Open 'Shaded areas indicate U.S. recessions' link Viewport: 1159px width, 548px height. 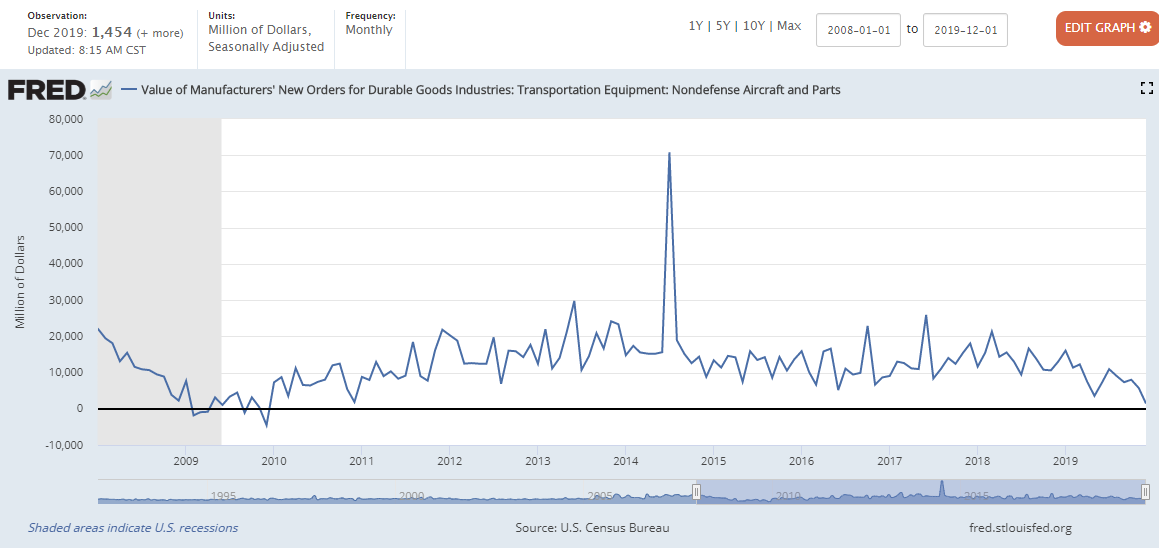click(x=133, y=528)
